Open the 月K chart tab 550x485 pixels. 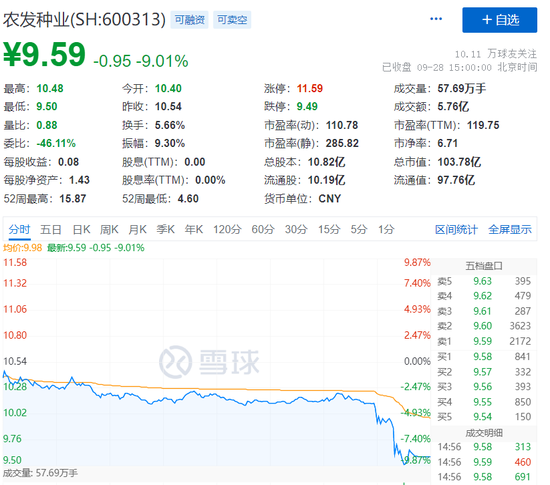[137, 230]
